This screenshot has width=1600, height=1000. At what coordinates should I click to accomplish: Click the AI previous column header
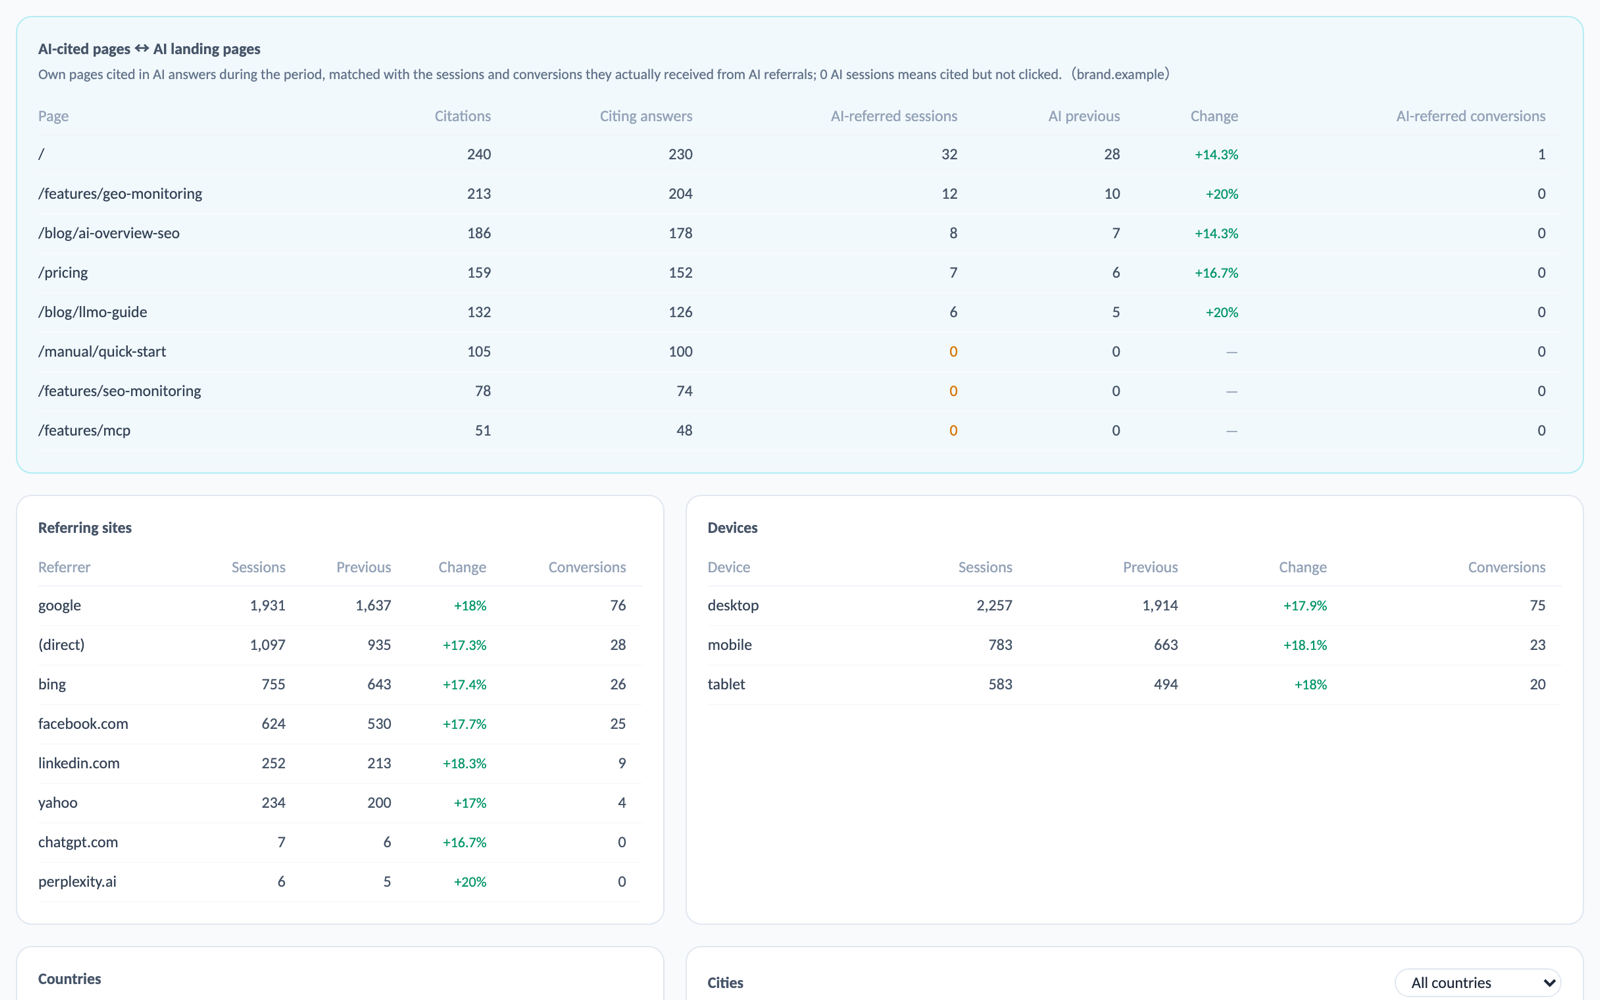[1084, 116]
